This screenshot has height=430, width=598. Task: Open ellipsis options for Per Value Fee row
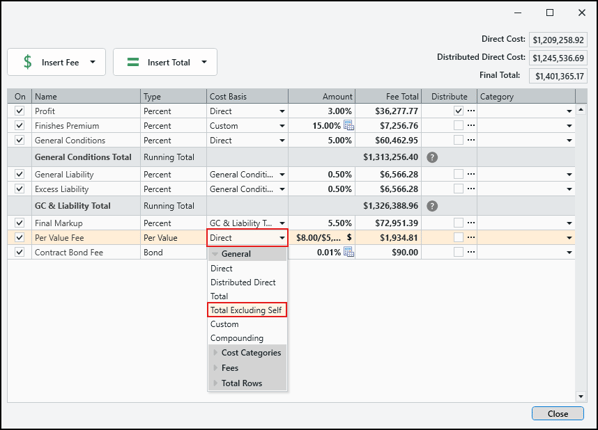tap(471, 238)
